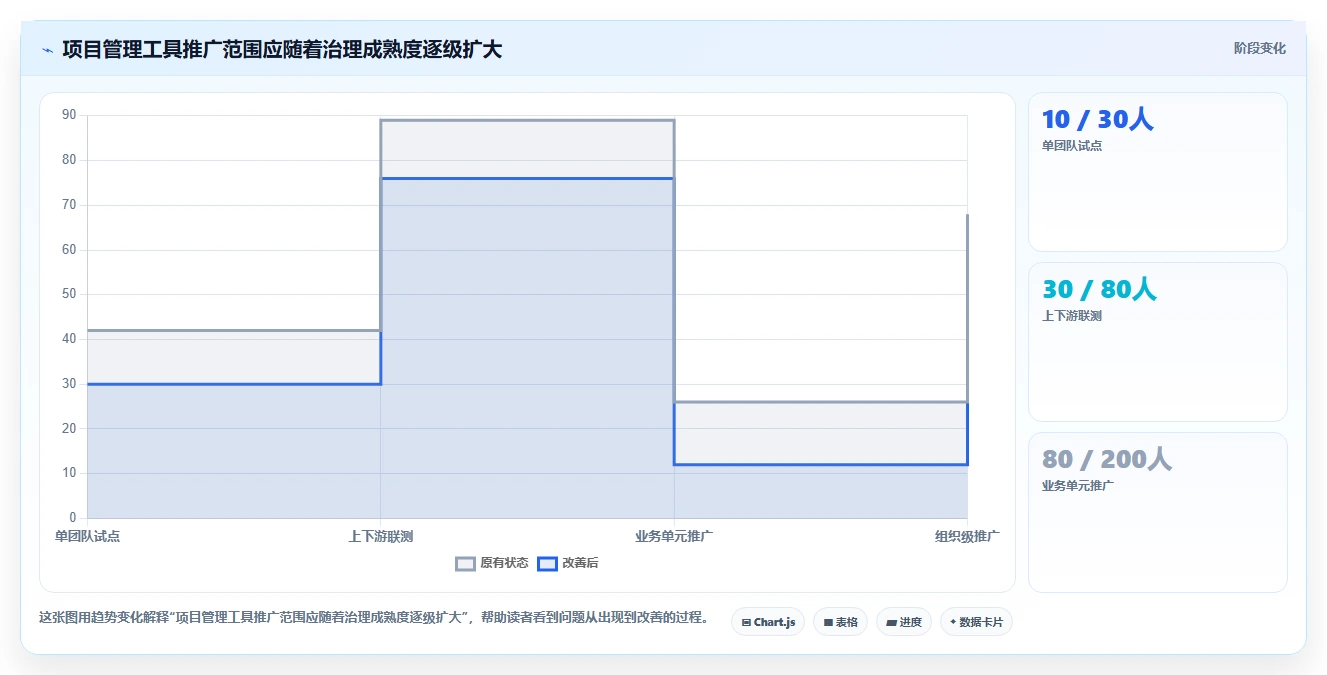Click the lightning icon beside the title

click(x=47, y=50)
